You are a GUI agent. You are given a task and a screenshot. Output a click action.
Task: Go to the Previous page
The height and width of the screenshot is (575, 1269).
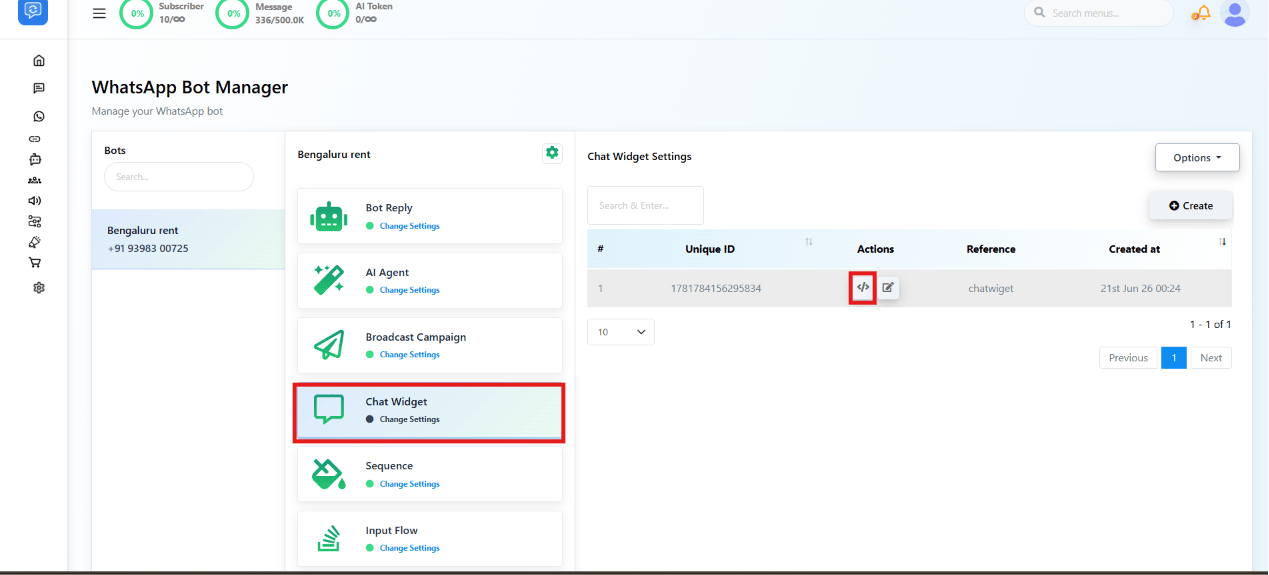(x=1128, y=358)
